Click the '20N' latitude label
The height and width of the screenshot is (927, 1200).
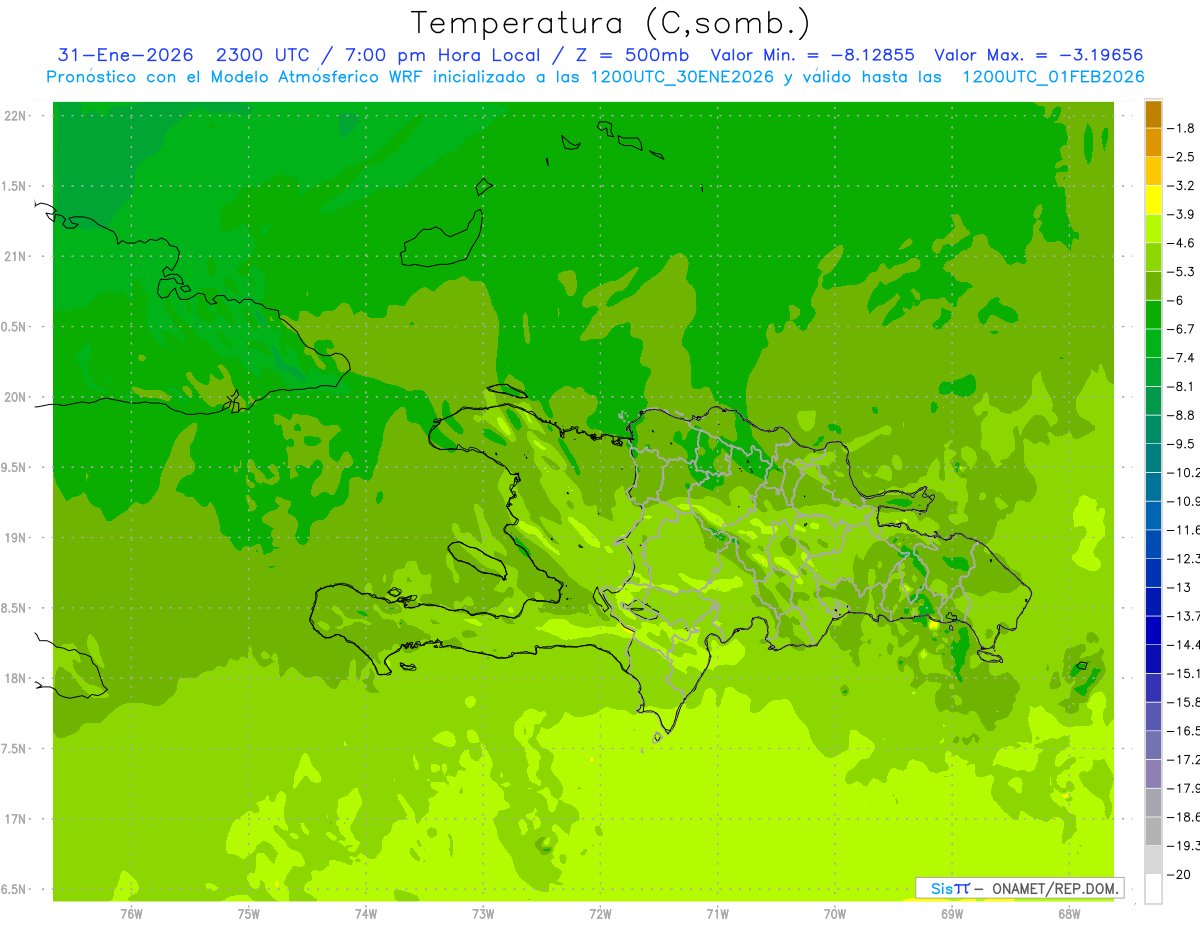click(x=15, y=397)
